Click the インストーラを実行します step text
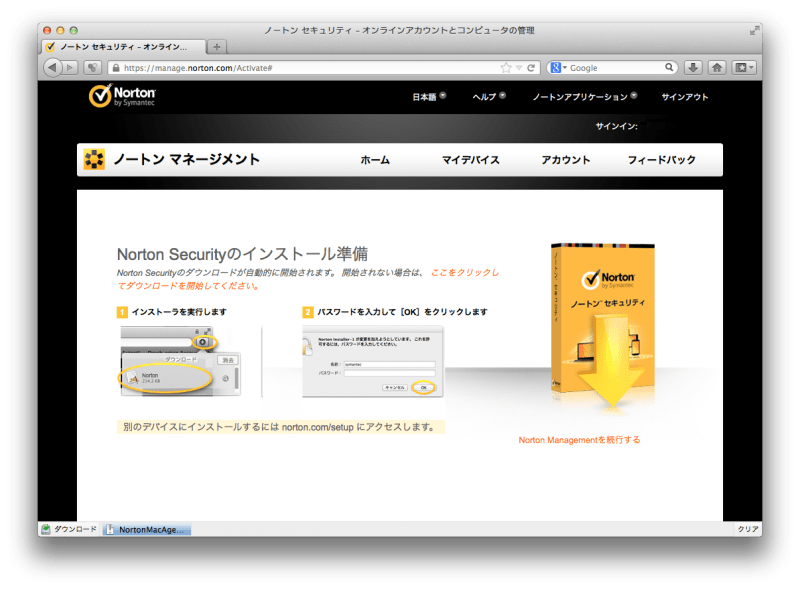The image size is (800, 589). (179, 312)
